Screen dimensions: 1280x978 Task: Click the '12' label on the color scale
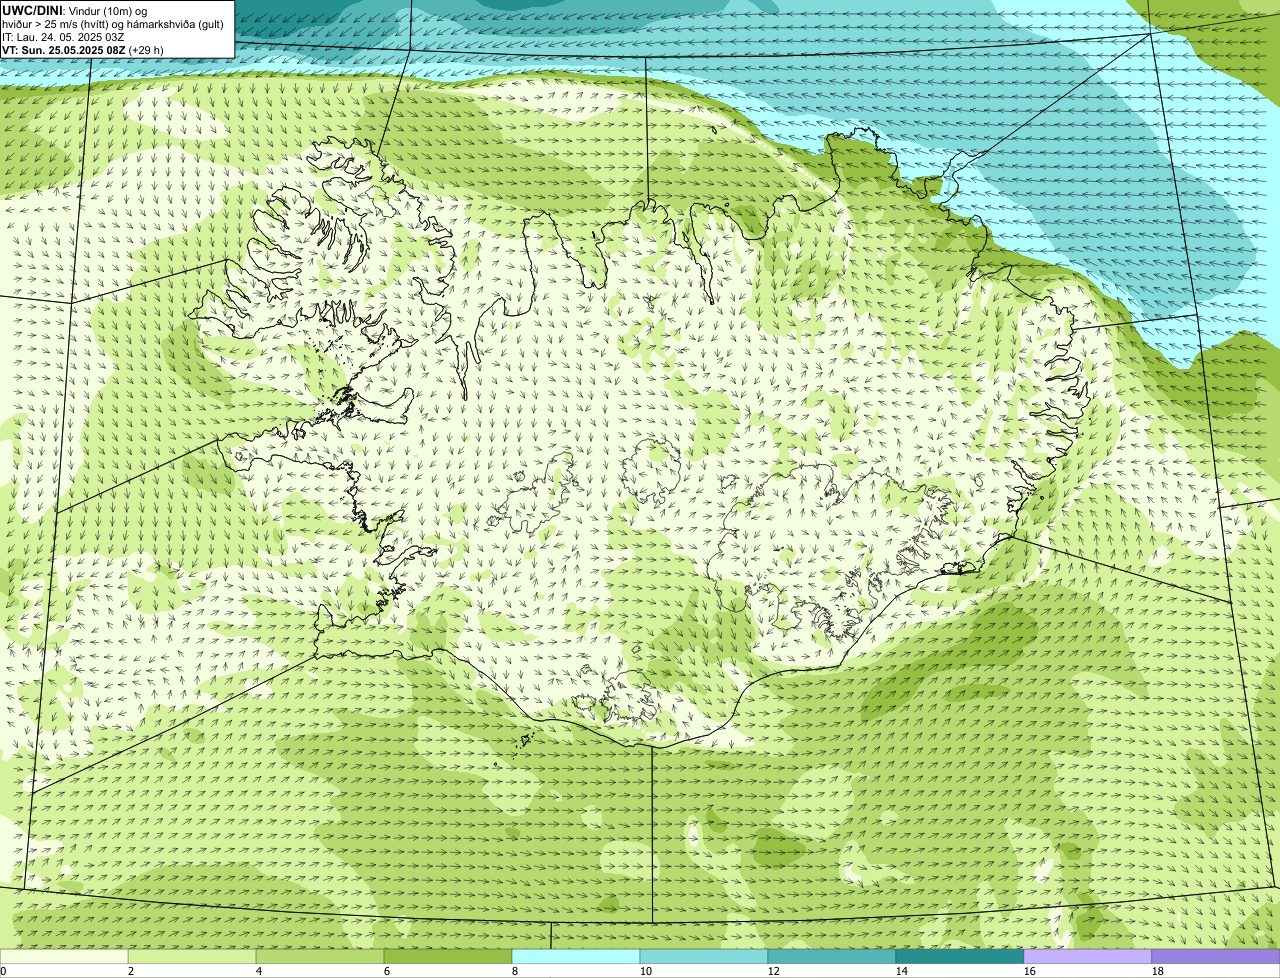[x=774, y=971]
